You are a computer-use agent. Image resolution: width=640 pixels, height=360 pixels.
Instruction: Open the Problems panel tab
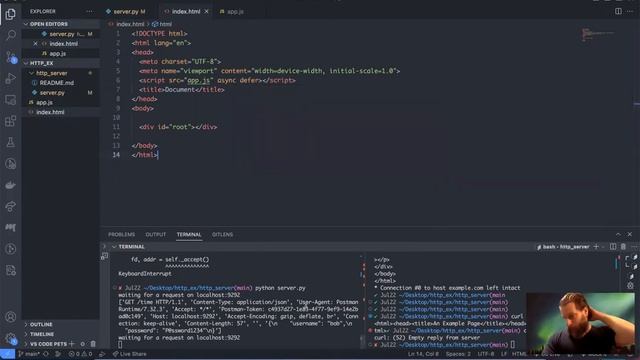[122, 235]
